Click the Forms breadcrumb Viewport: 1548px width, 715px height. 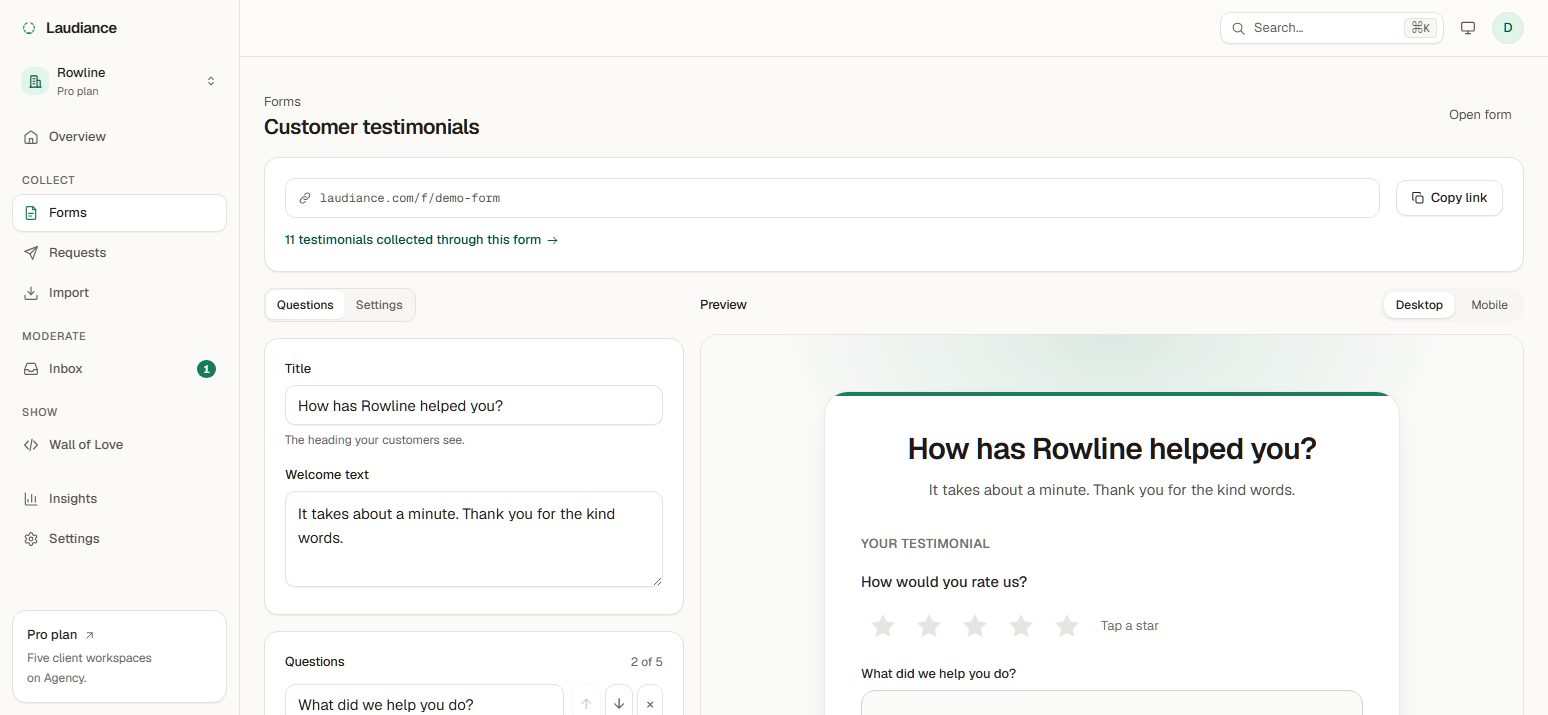point(282,102)
